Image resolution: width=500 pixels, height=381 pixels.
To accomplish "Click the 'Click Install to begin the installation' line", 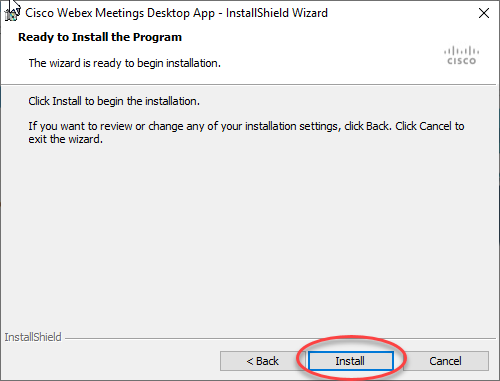I will point(114,101).
